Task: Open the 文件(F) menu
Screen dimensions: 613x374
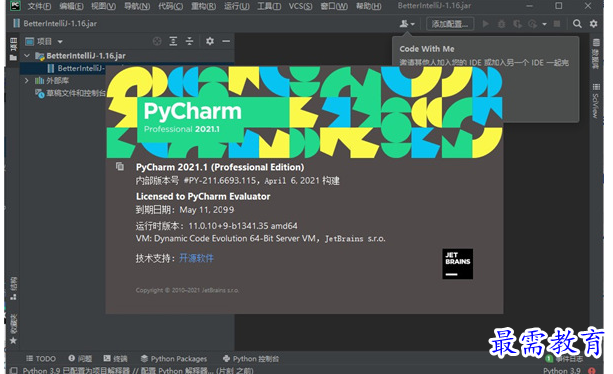Action: point(39,6)
